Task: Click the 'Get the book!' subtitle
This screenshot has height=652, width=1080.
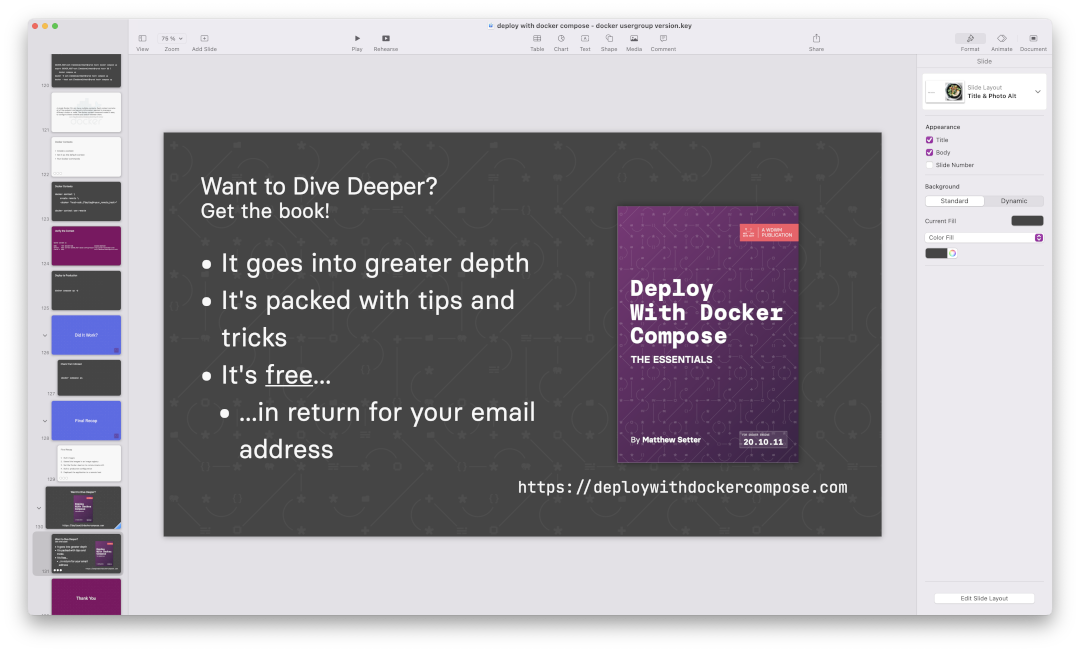Action: (265, 211)
